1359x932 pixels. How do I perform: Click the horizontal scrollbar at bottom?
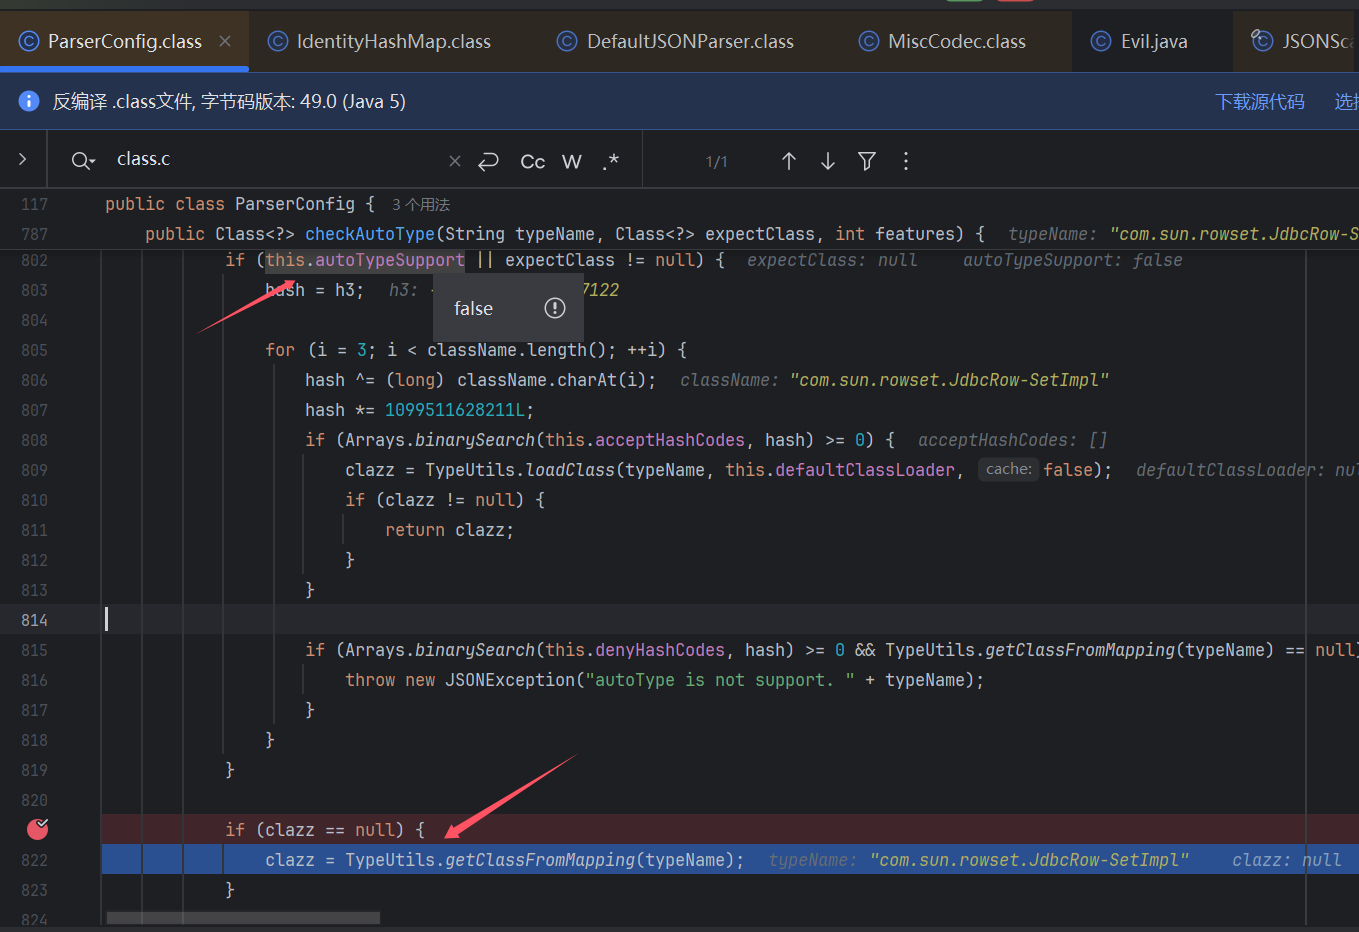tap(243, 918)
